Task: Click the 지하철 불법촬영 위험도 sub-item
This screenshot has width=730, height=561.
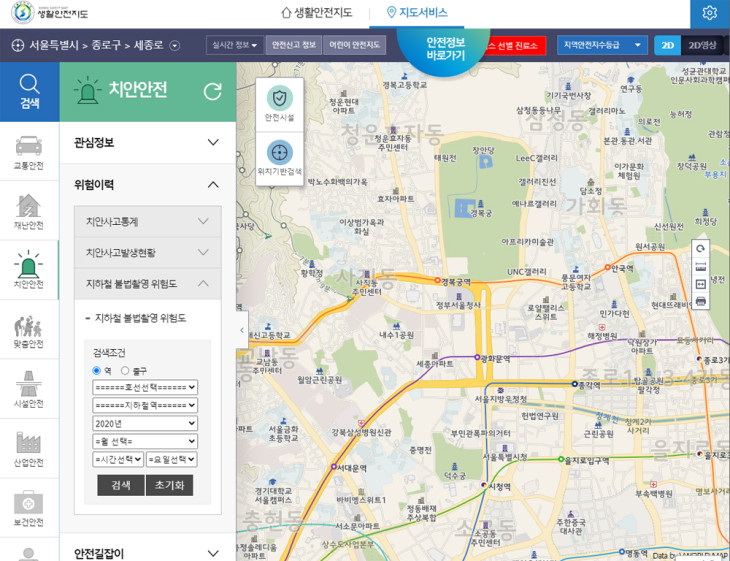Action: (x=140, y=318)
